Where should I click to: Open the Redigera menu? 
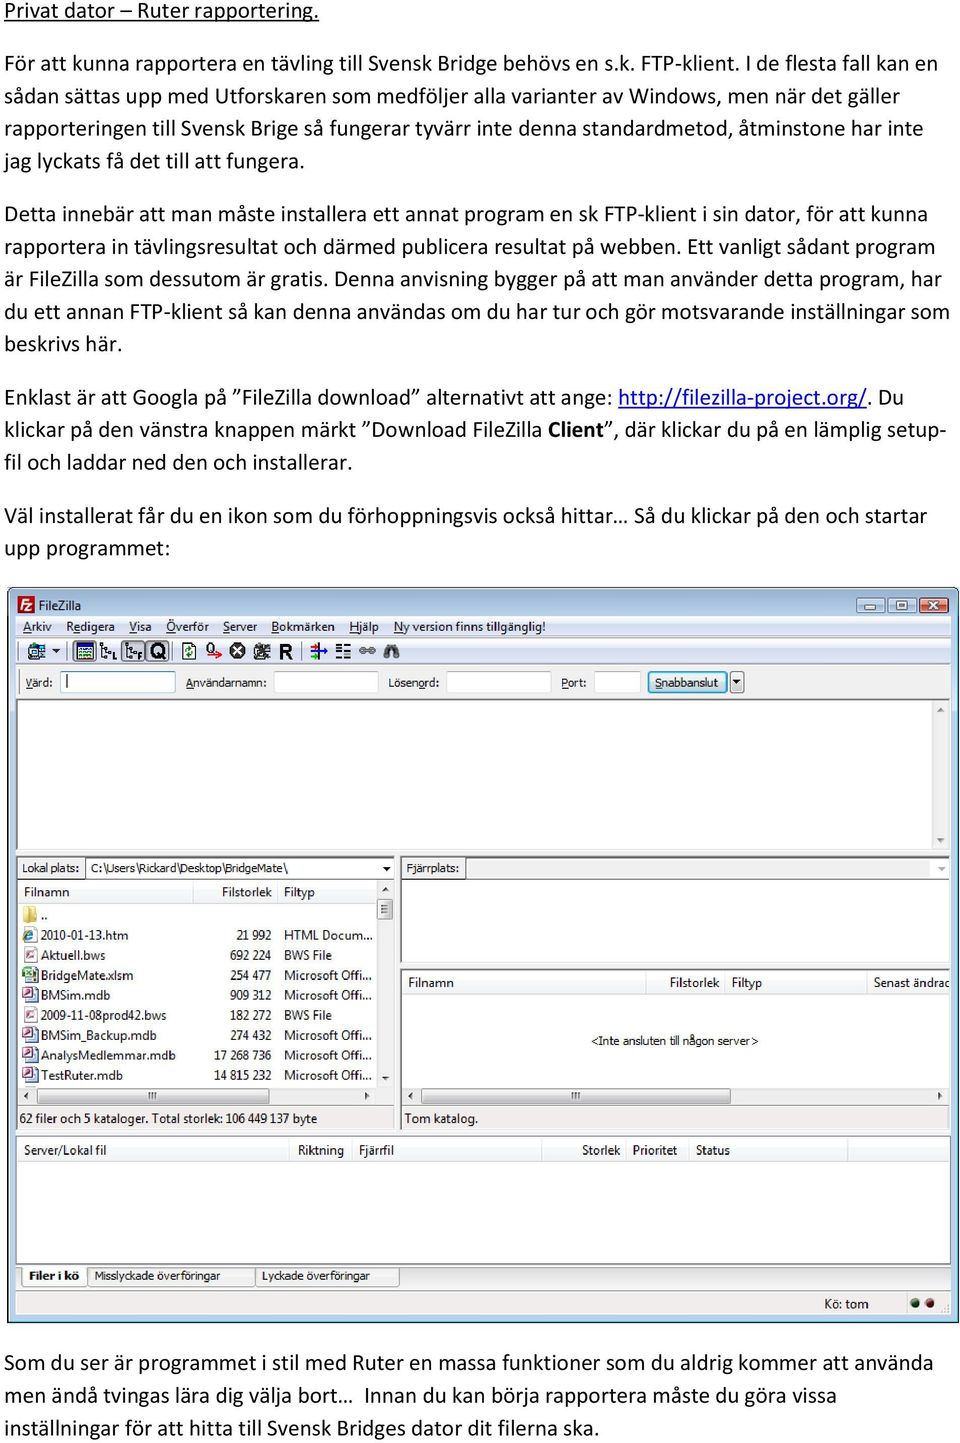[x=90, y=627]
